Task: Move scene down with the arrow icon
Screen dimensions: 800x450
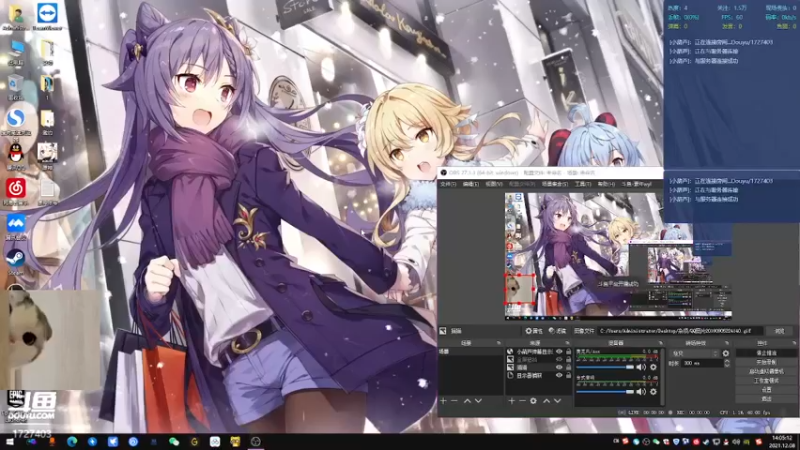Action: click(x=479, y=401)
